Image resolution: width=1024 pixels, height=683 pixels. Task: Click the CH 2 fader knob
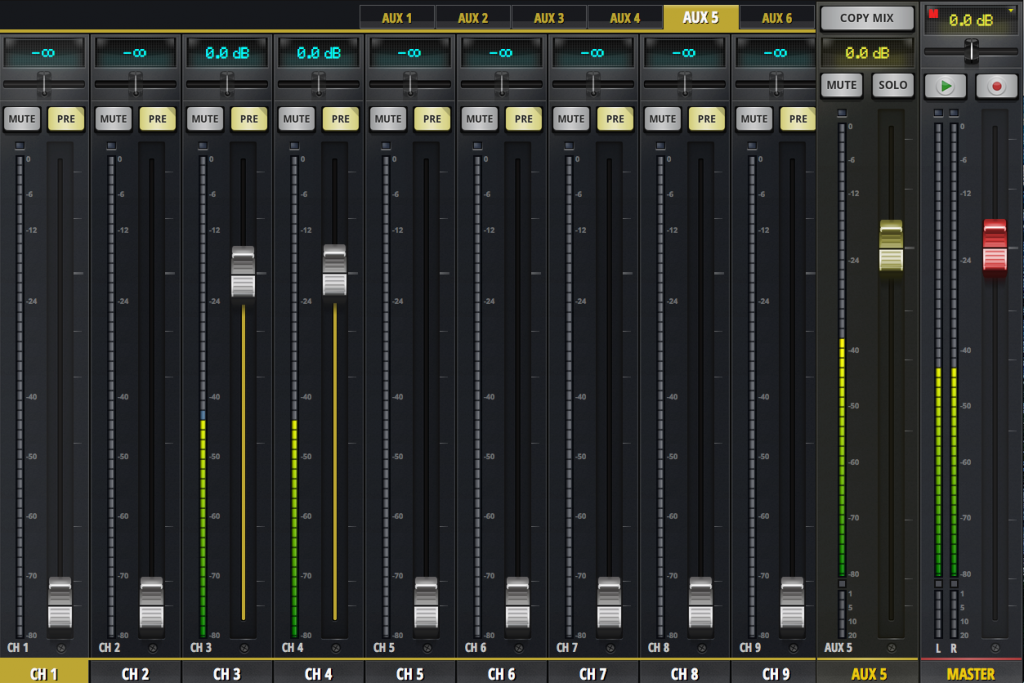point(152,603)
